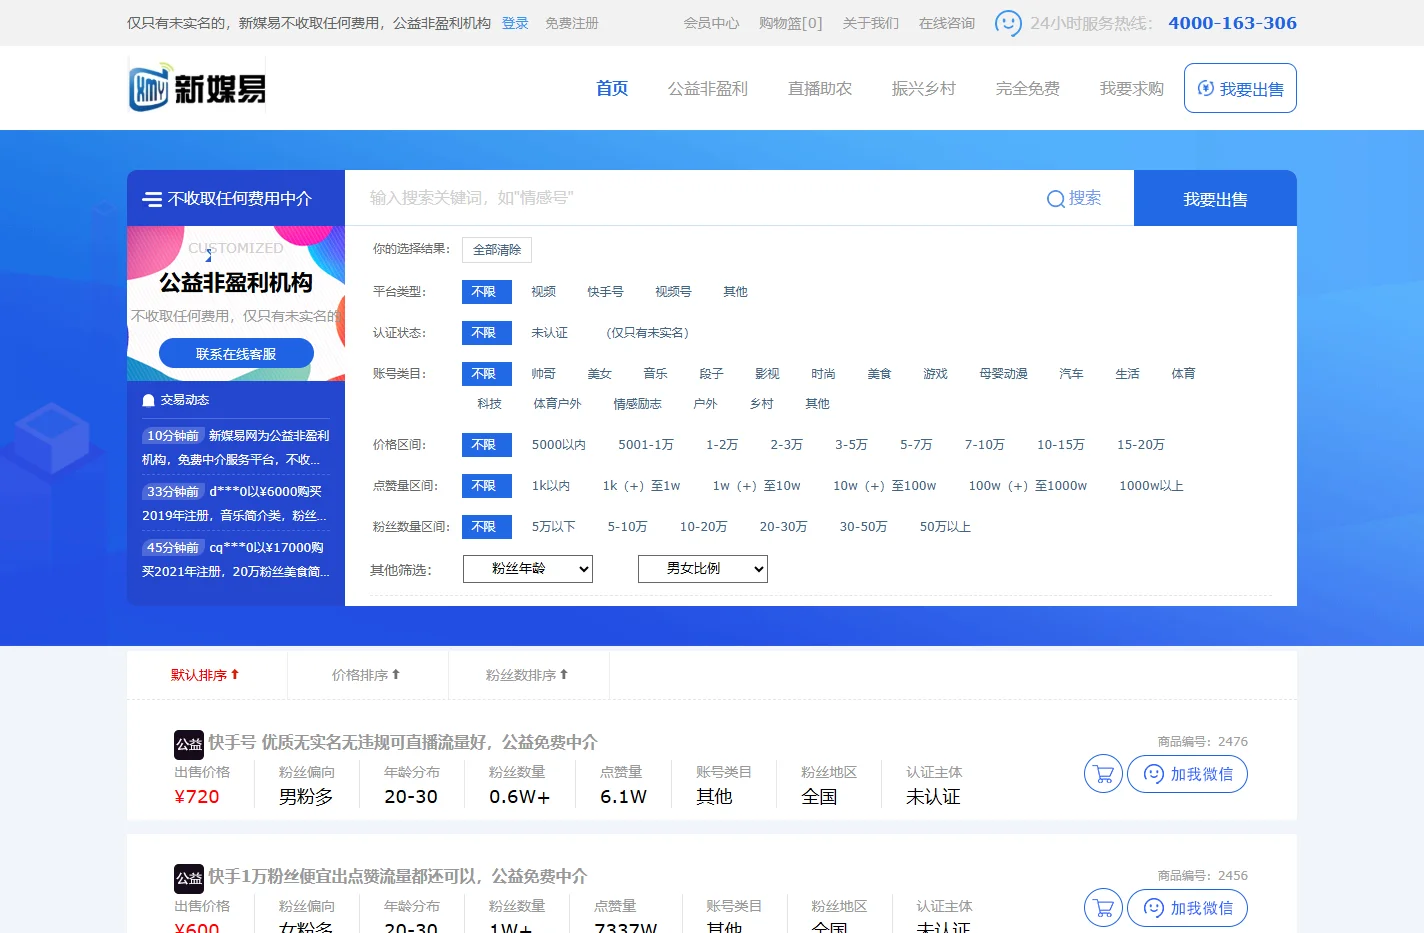Click the 公益 badge on listing 2456
The height and width of the screenshot is (933, 1424).
[189, 878]
